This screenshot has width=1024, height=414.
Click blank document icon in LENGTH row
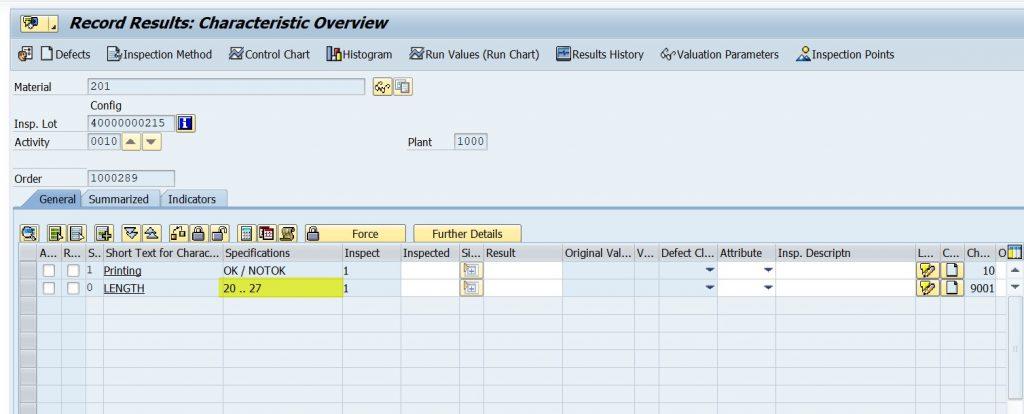pos(953,288)
